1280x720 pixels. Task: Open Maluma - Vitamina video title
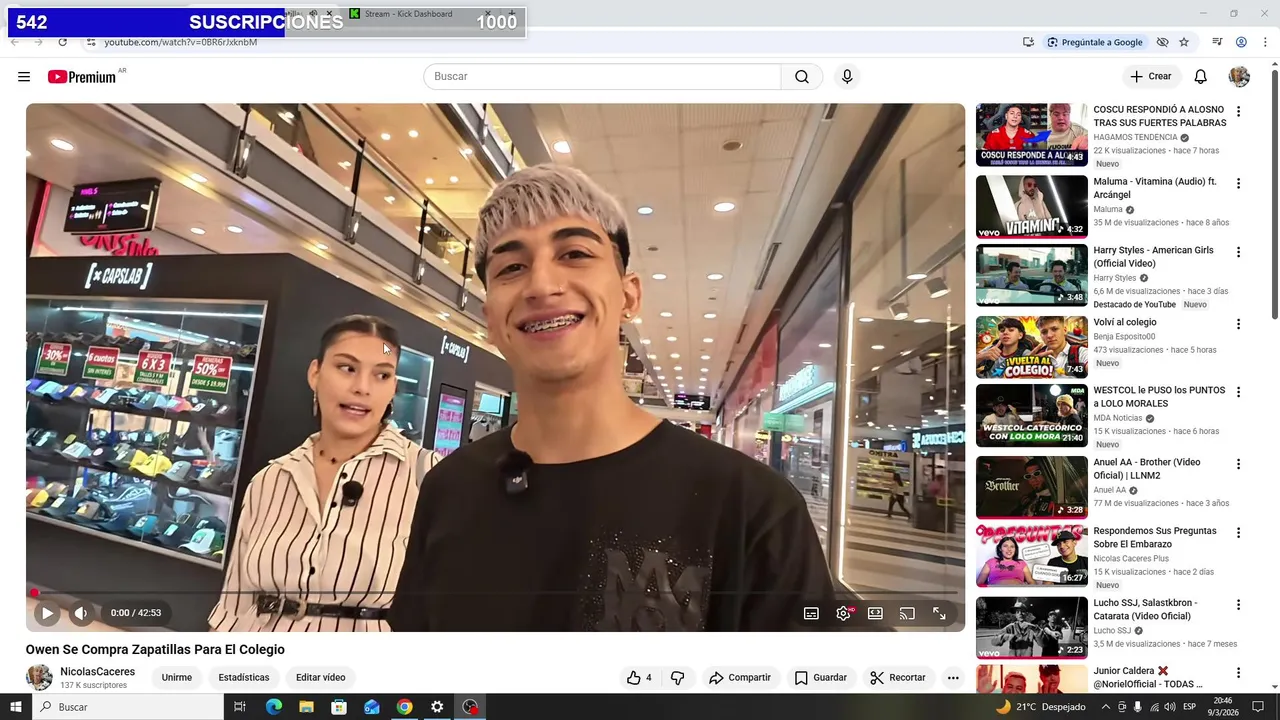coord(1154,188)
